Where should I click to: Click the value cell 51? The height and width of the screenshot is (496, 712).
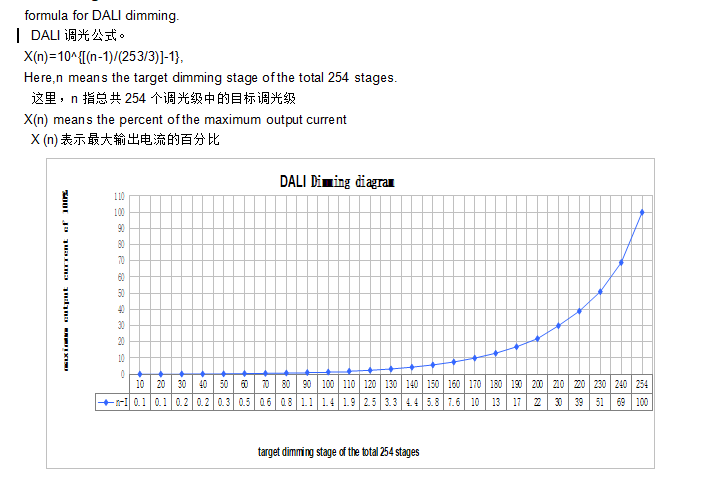[x=600, y=402]
